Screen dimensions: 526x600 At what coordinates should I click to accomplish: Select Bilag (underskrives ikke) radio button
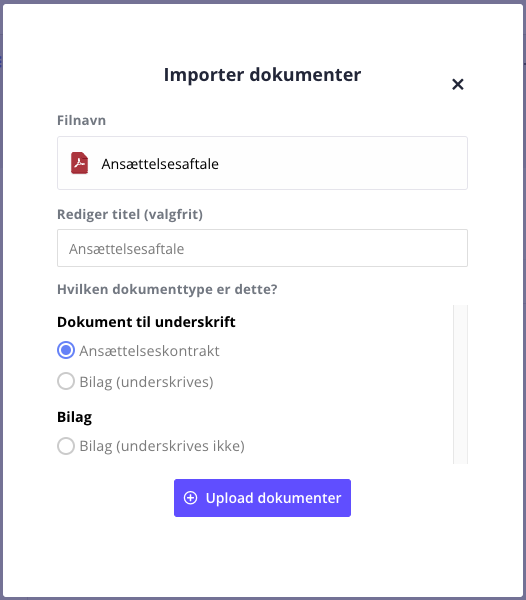(66, 446)
